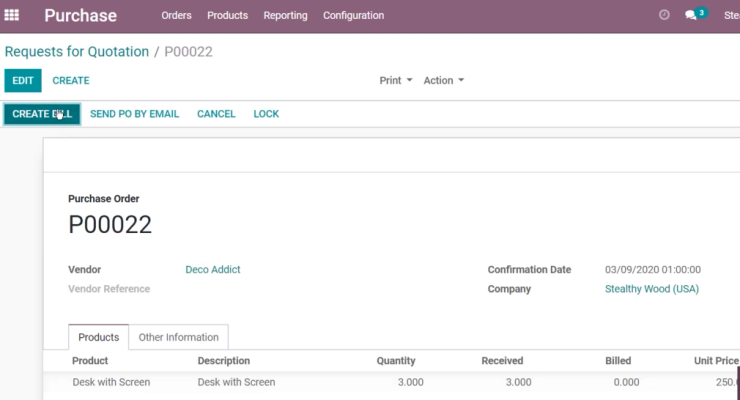Open the Reporting menu
740x400 pixels.
pos(286,15)
